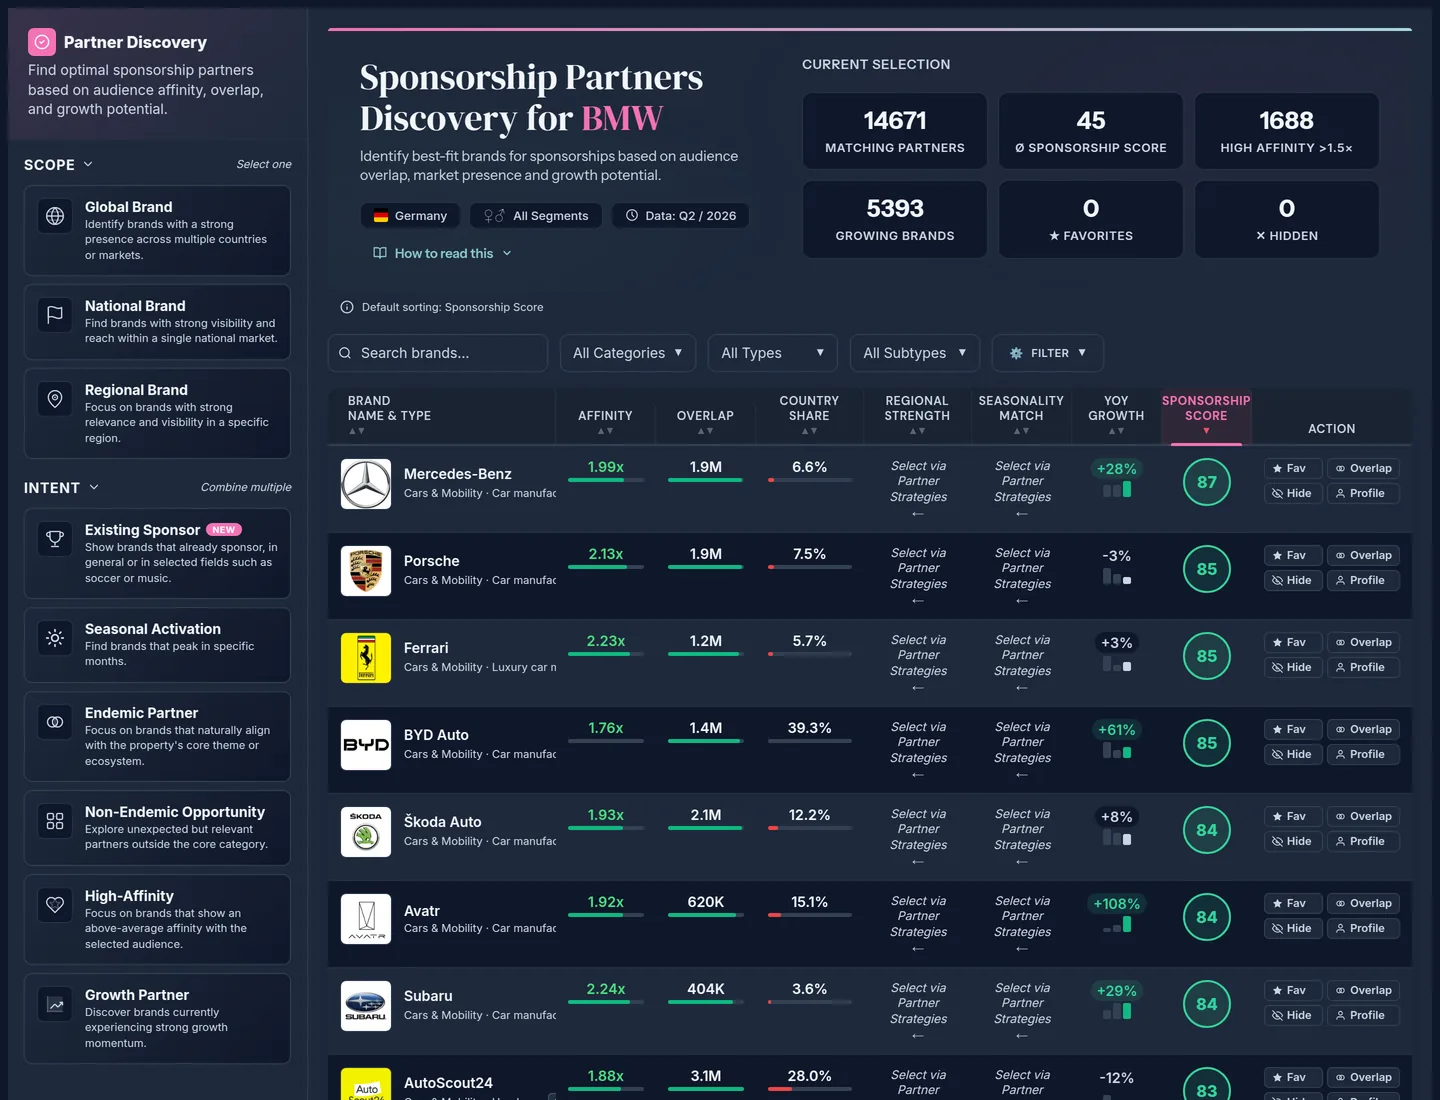Sort table by YoY Growth column
The width and height of the screenshot is (1440, 1100).
[1116, 415]
